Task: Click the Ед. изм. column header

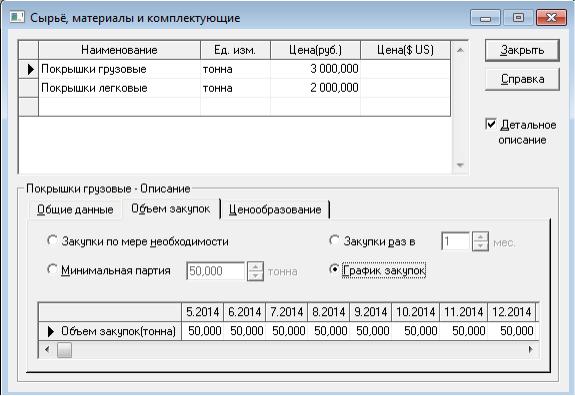Action: click(x=235, y=50)
